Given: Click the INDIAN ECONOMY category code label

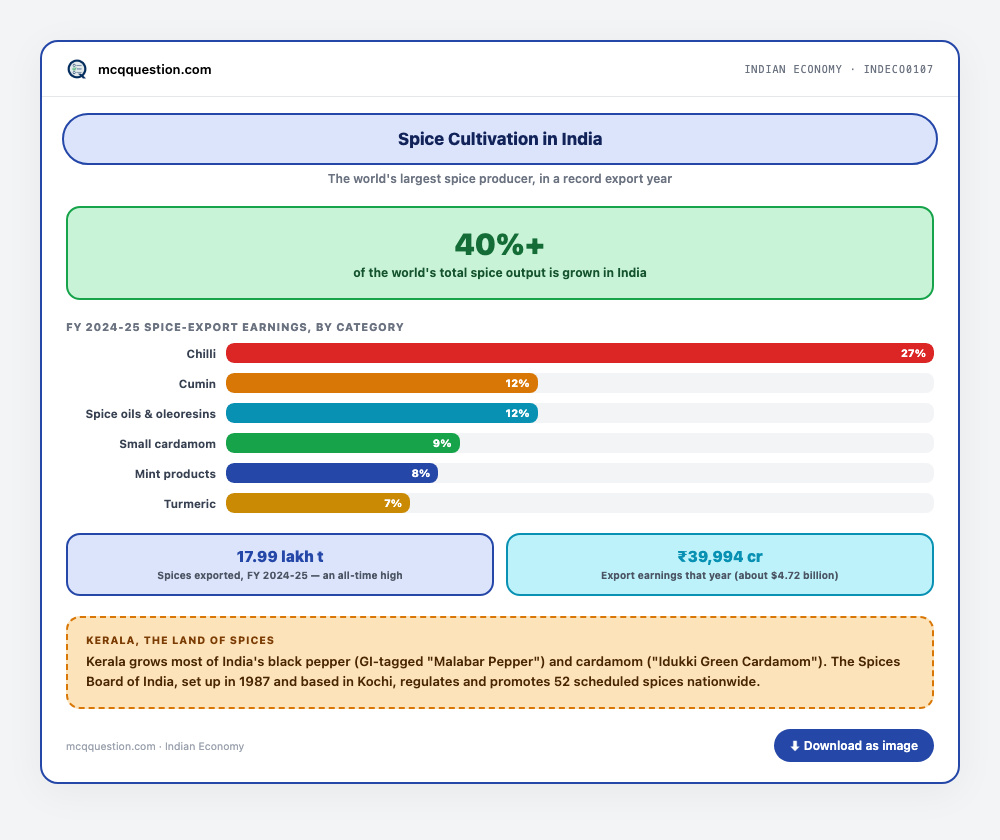Looking at the screenshot, I should click(839, 69).
